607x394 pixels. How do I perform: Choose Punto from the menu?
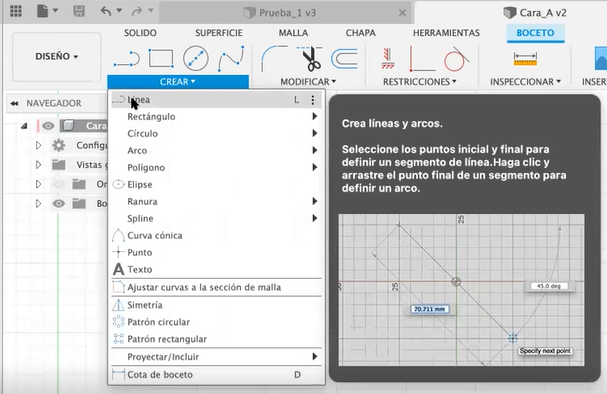pos(217,253)
